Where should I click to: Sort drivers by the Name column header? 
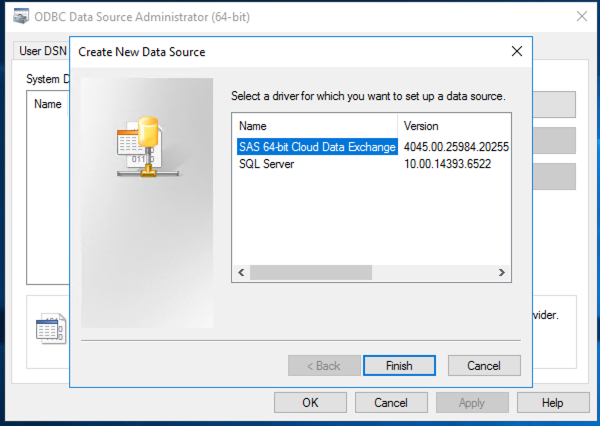pos(315,127)
